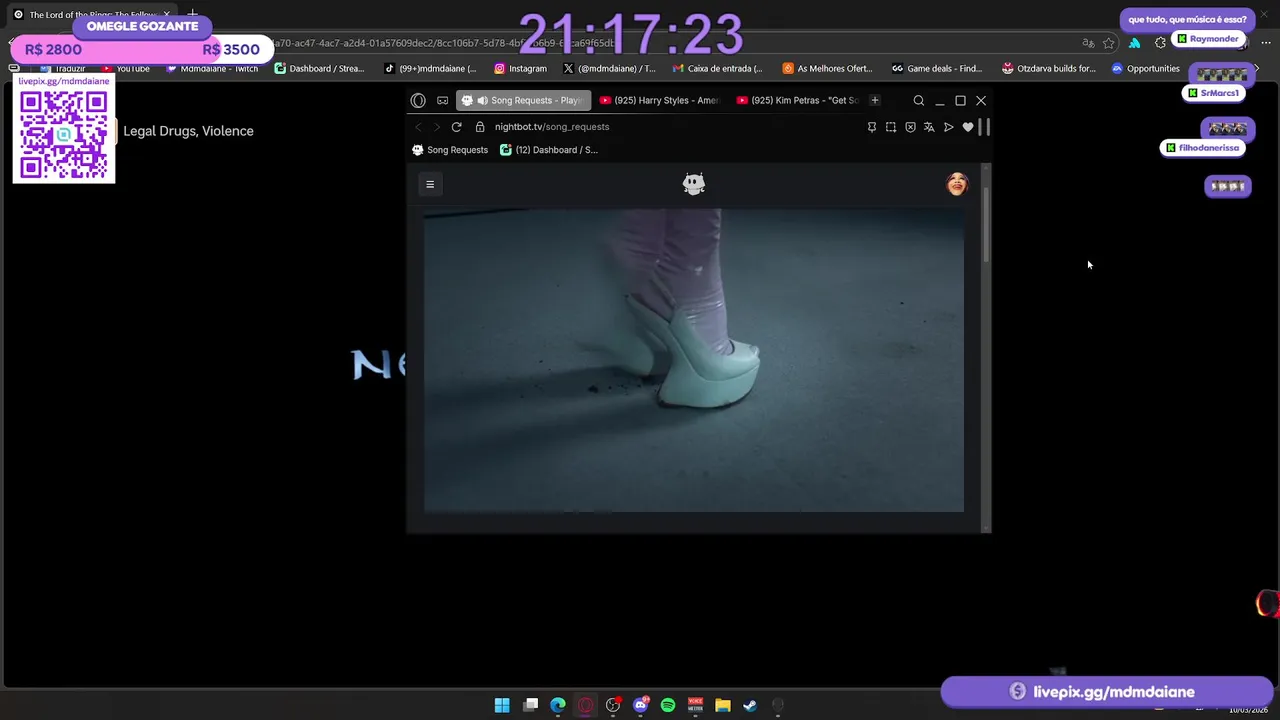Screen dimensions: 1280x720
Task: Bookmark page with the heart icon
Action: point(968,127)
